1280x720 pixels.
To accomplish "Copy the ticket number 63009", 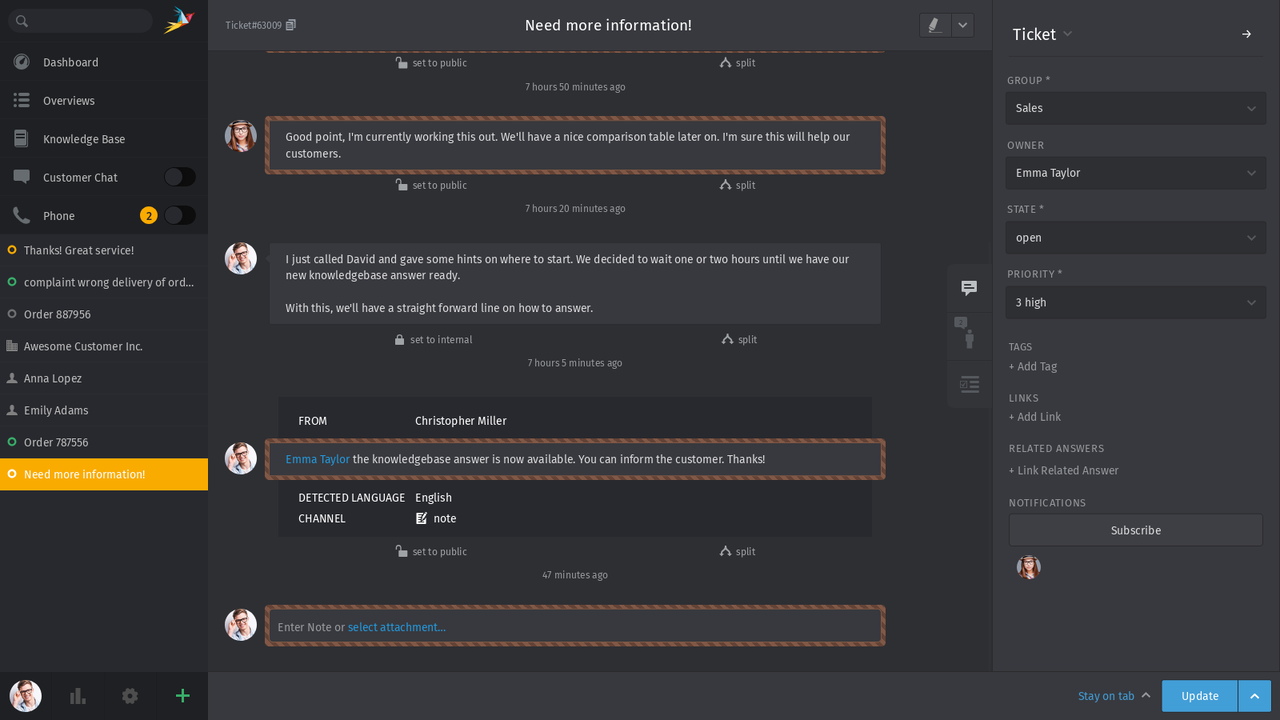I will [x=290, y=24].
